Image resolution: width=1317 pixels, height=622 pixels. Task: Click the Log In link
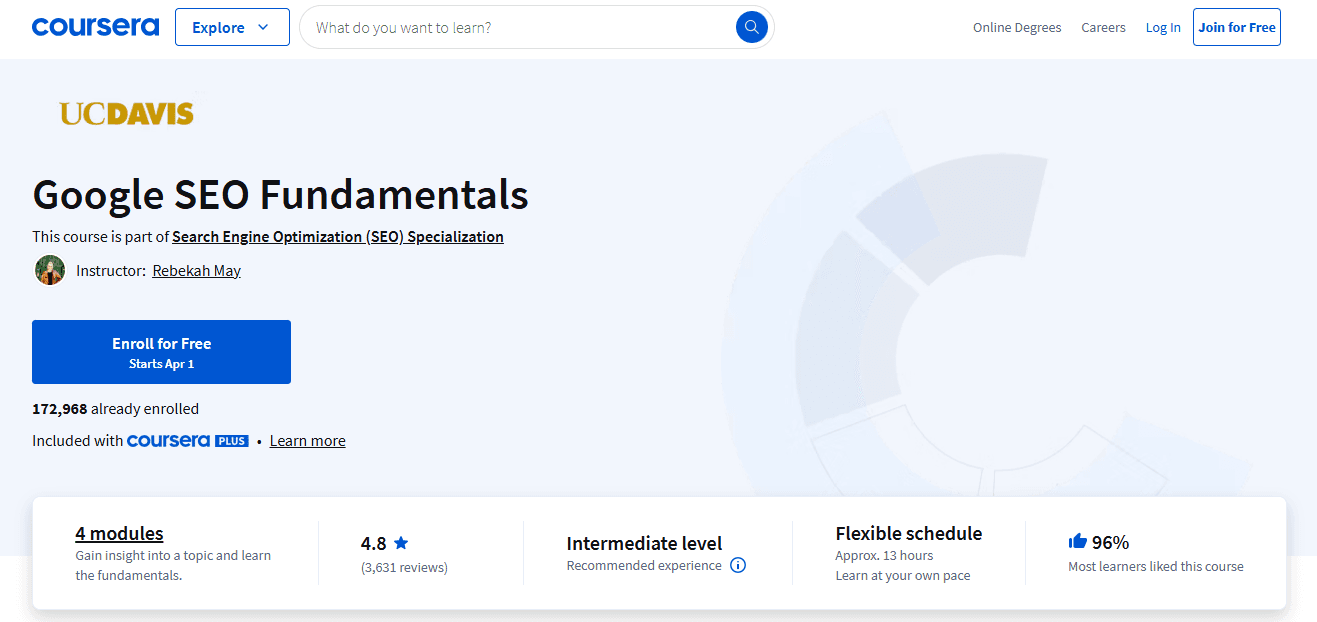click(x=1163, y=28)
